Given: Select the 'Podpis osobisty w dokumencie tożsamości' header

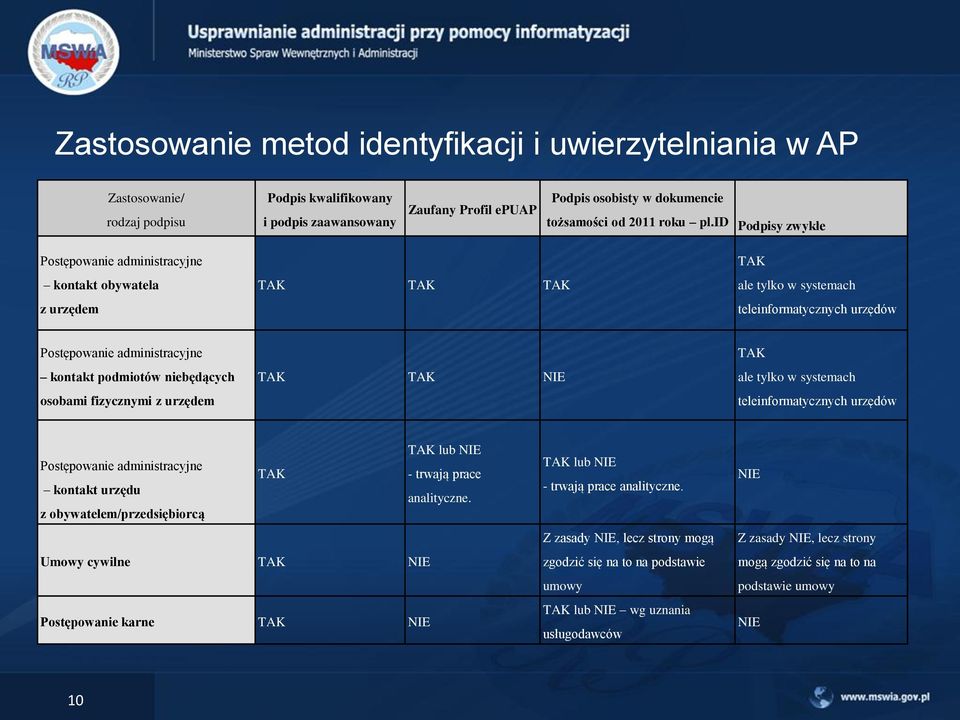Looking at the screenshot, I should point(637,209).
